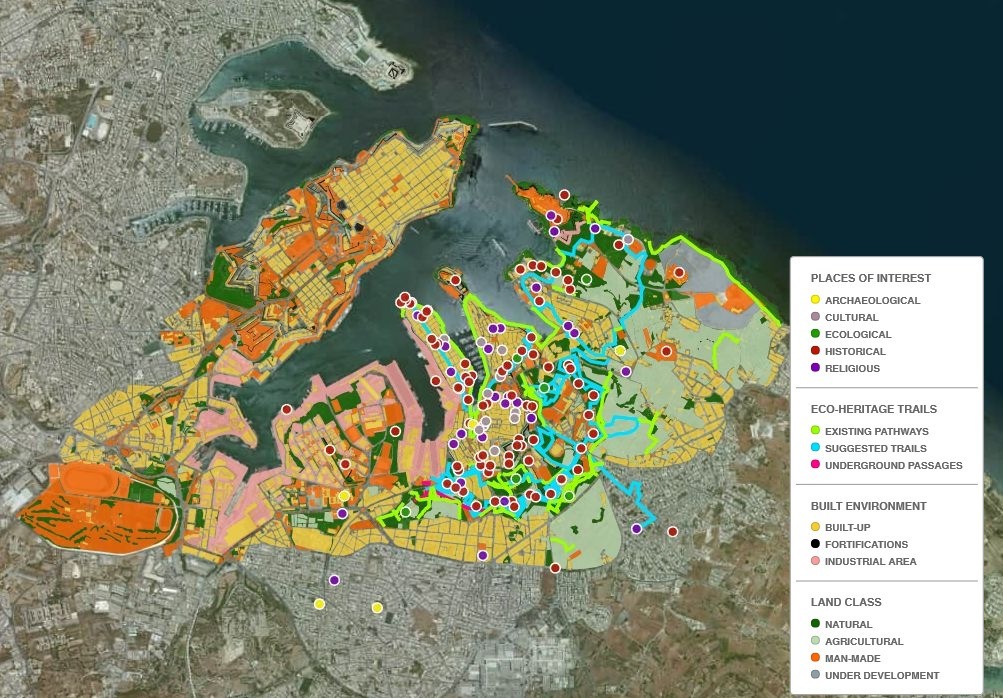Image resolution: width=1003 pixels, height=698 pixels.
Task: Click the grey-purple Cultural legend dot
Action: [x=815, y=317]
